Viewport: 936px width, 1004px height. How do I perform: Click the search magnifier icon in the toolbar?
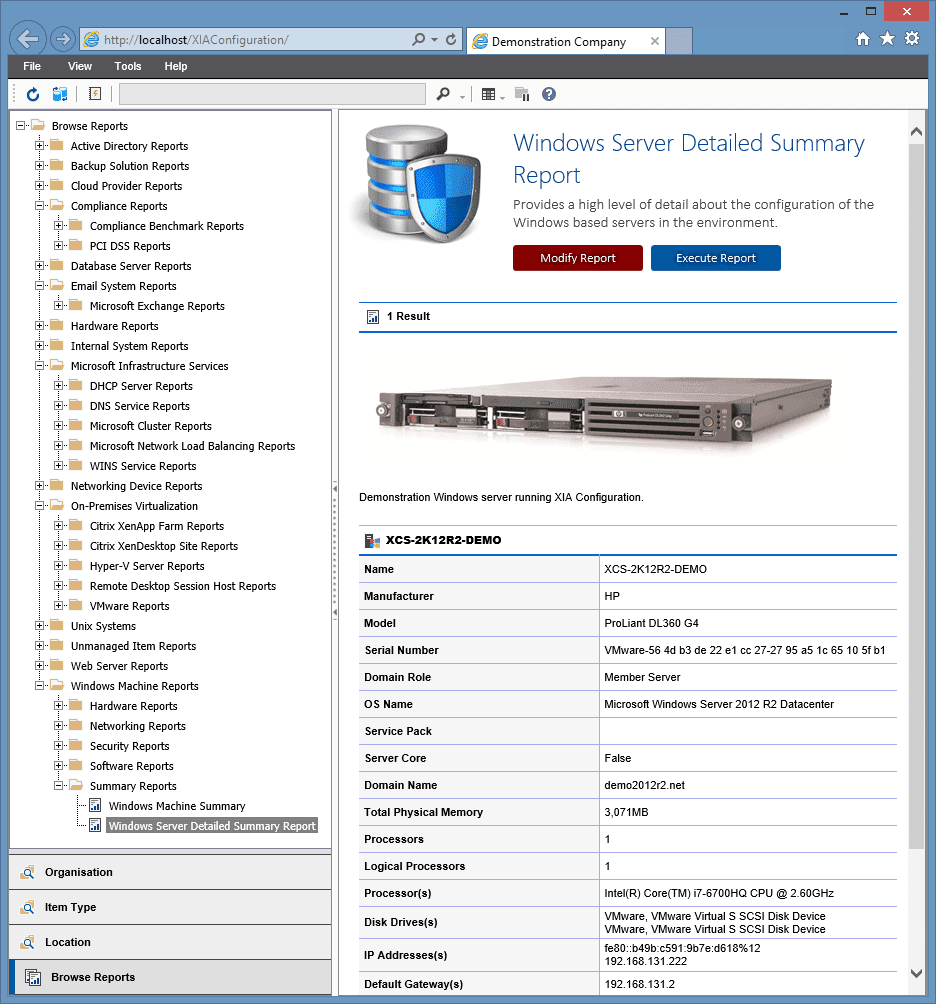443,94
